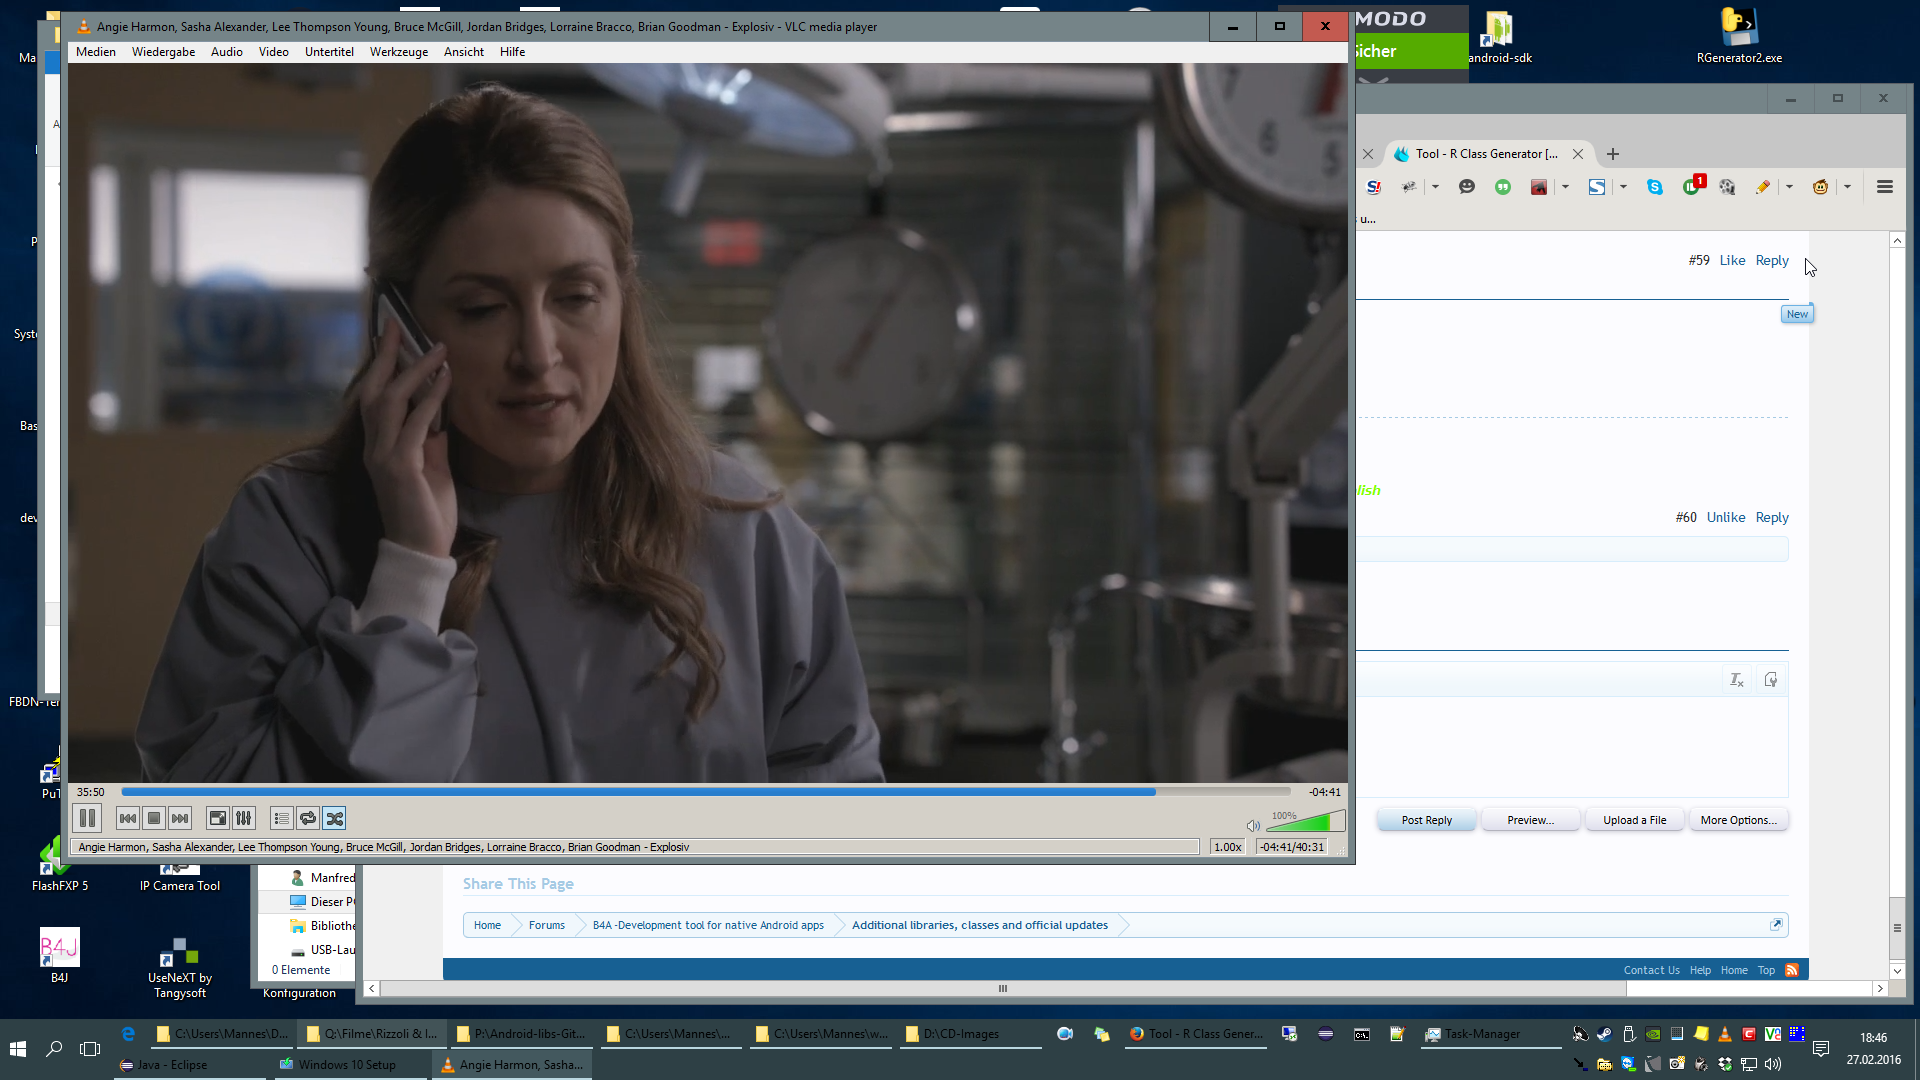This screenshot has height=1080, width=1920.
Task: Open the Wiedergabe menu
Action: [x=163, y=52]
